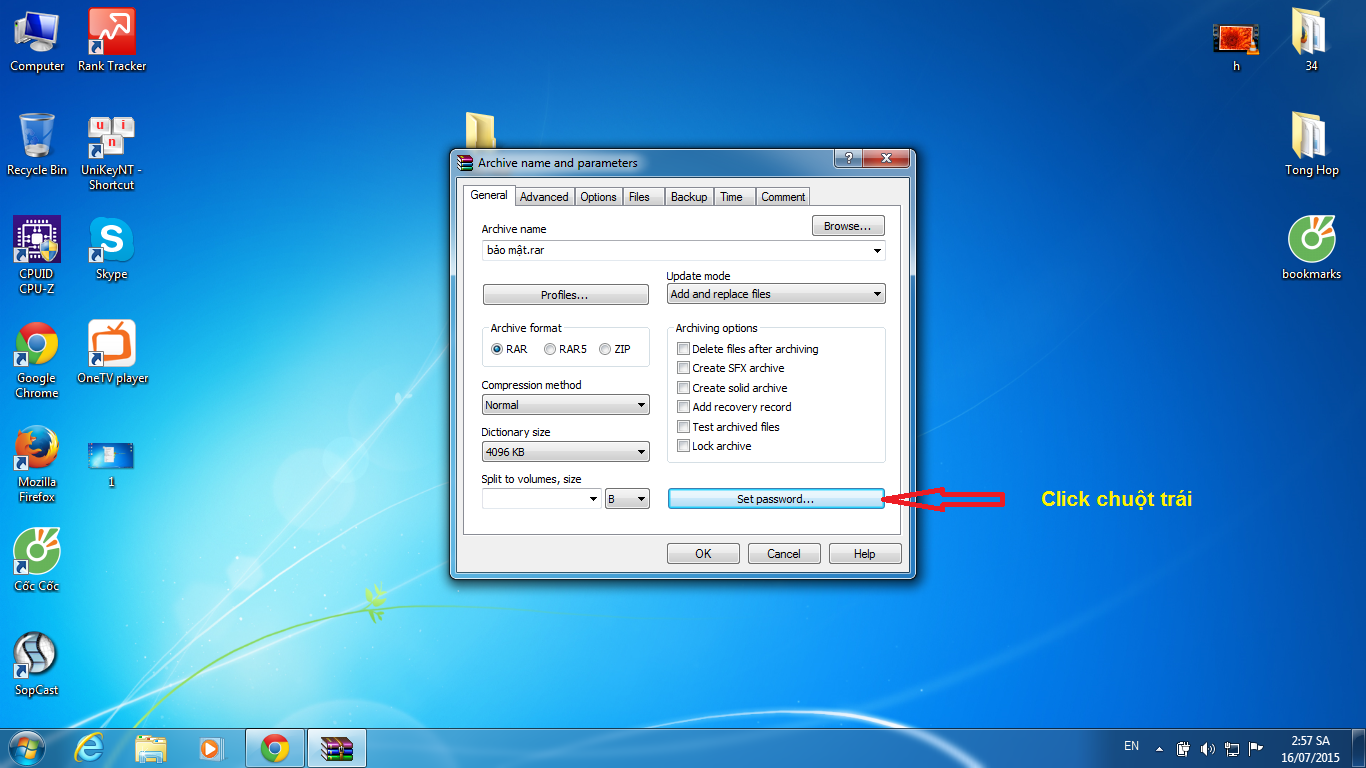Select the CPUID CPU-Z icon
This screenshot has width=1366, height=768.
point(37,255)
